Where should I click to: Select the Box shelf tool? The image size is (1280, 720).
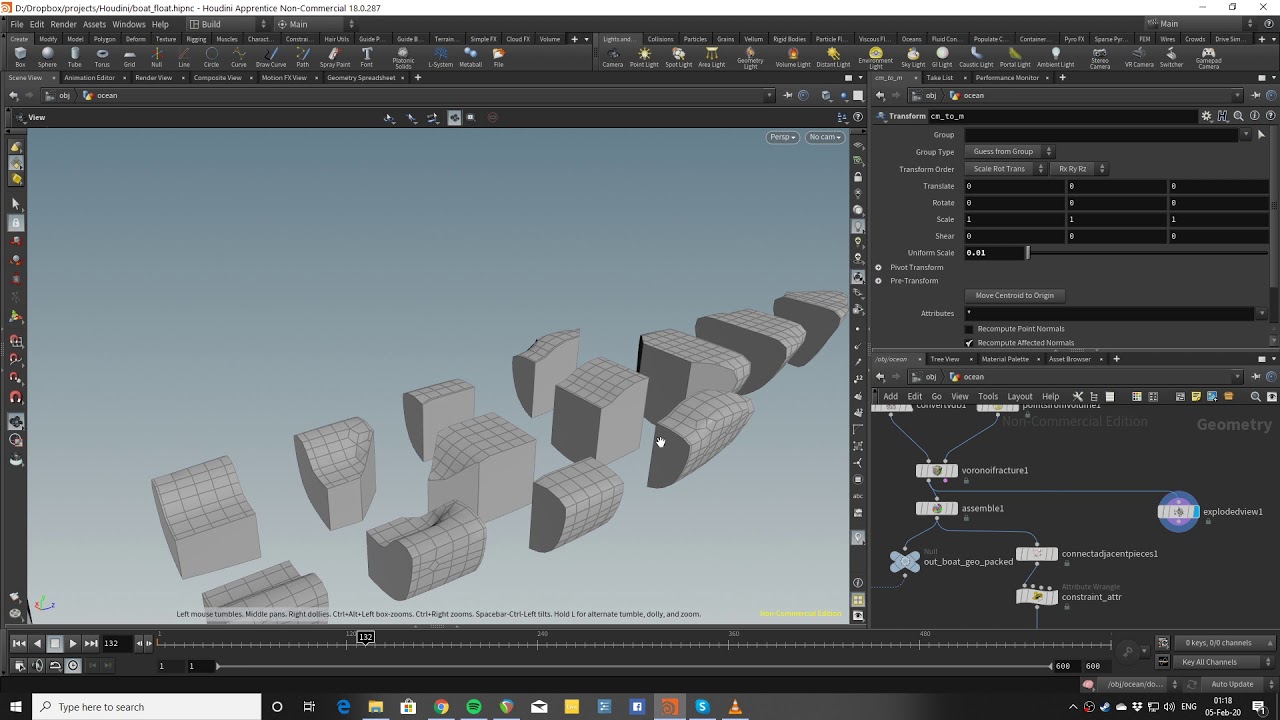(20, 58)
